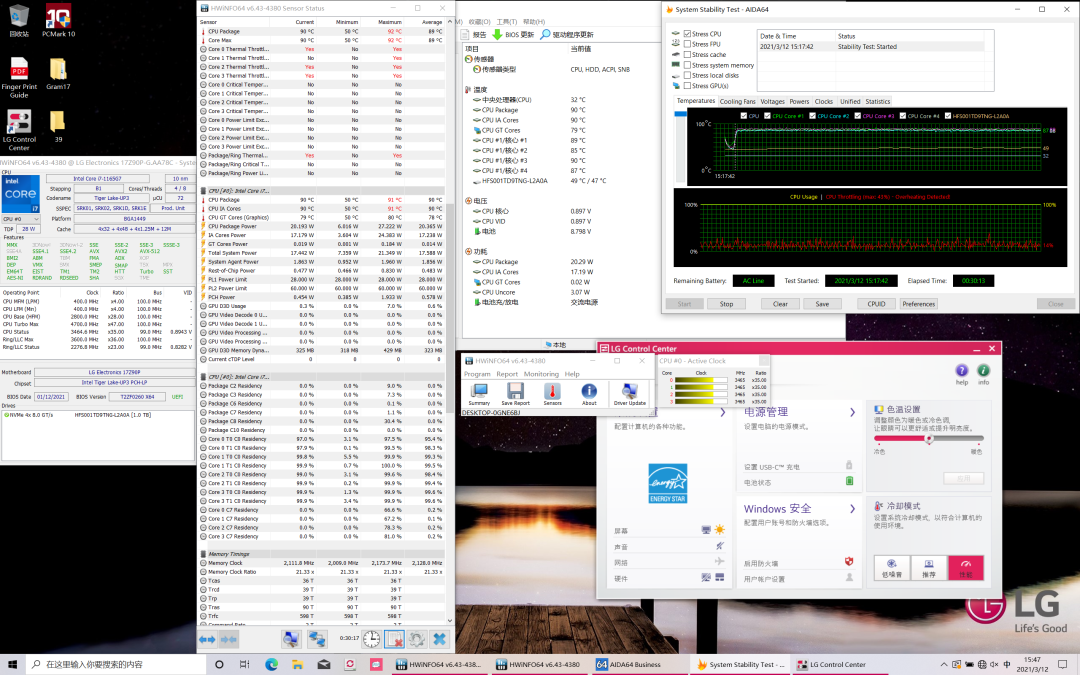Viewport: 1080px width, 675px height.
Task: Open the HWiNFO Summary icon
Action: (x=479, y=392)
